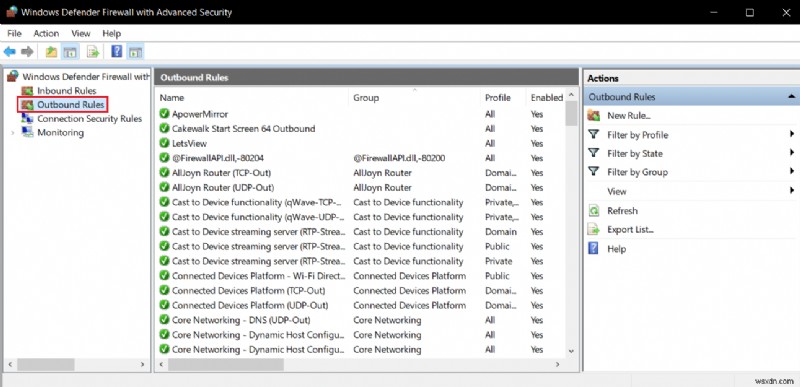
Task: Open the Filter by State submenu arrow
Action: point(792,152)
